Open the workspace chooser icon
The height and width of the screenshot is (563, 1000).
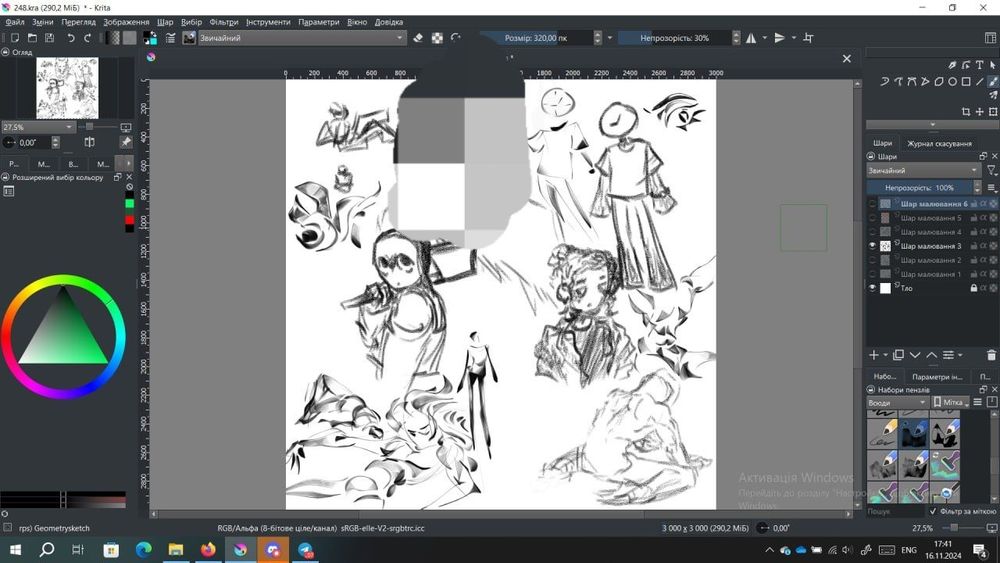990,38
